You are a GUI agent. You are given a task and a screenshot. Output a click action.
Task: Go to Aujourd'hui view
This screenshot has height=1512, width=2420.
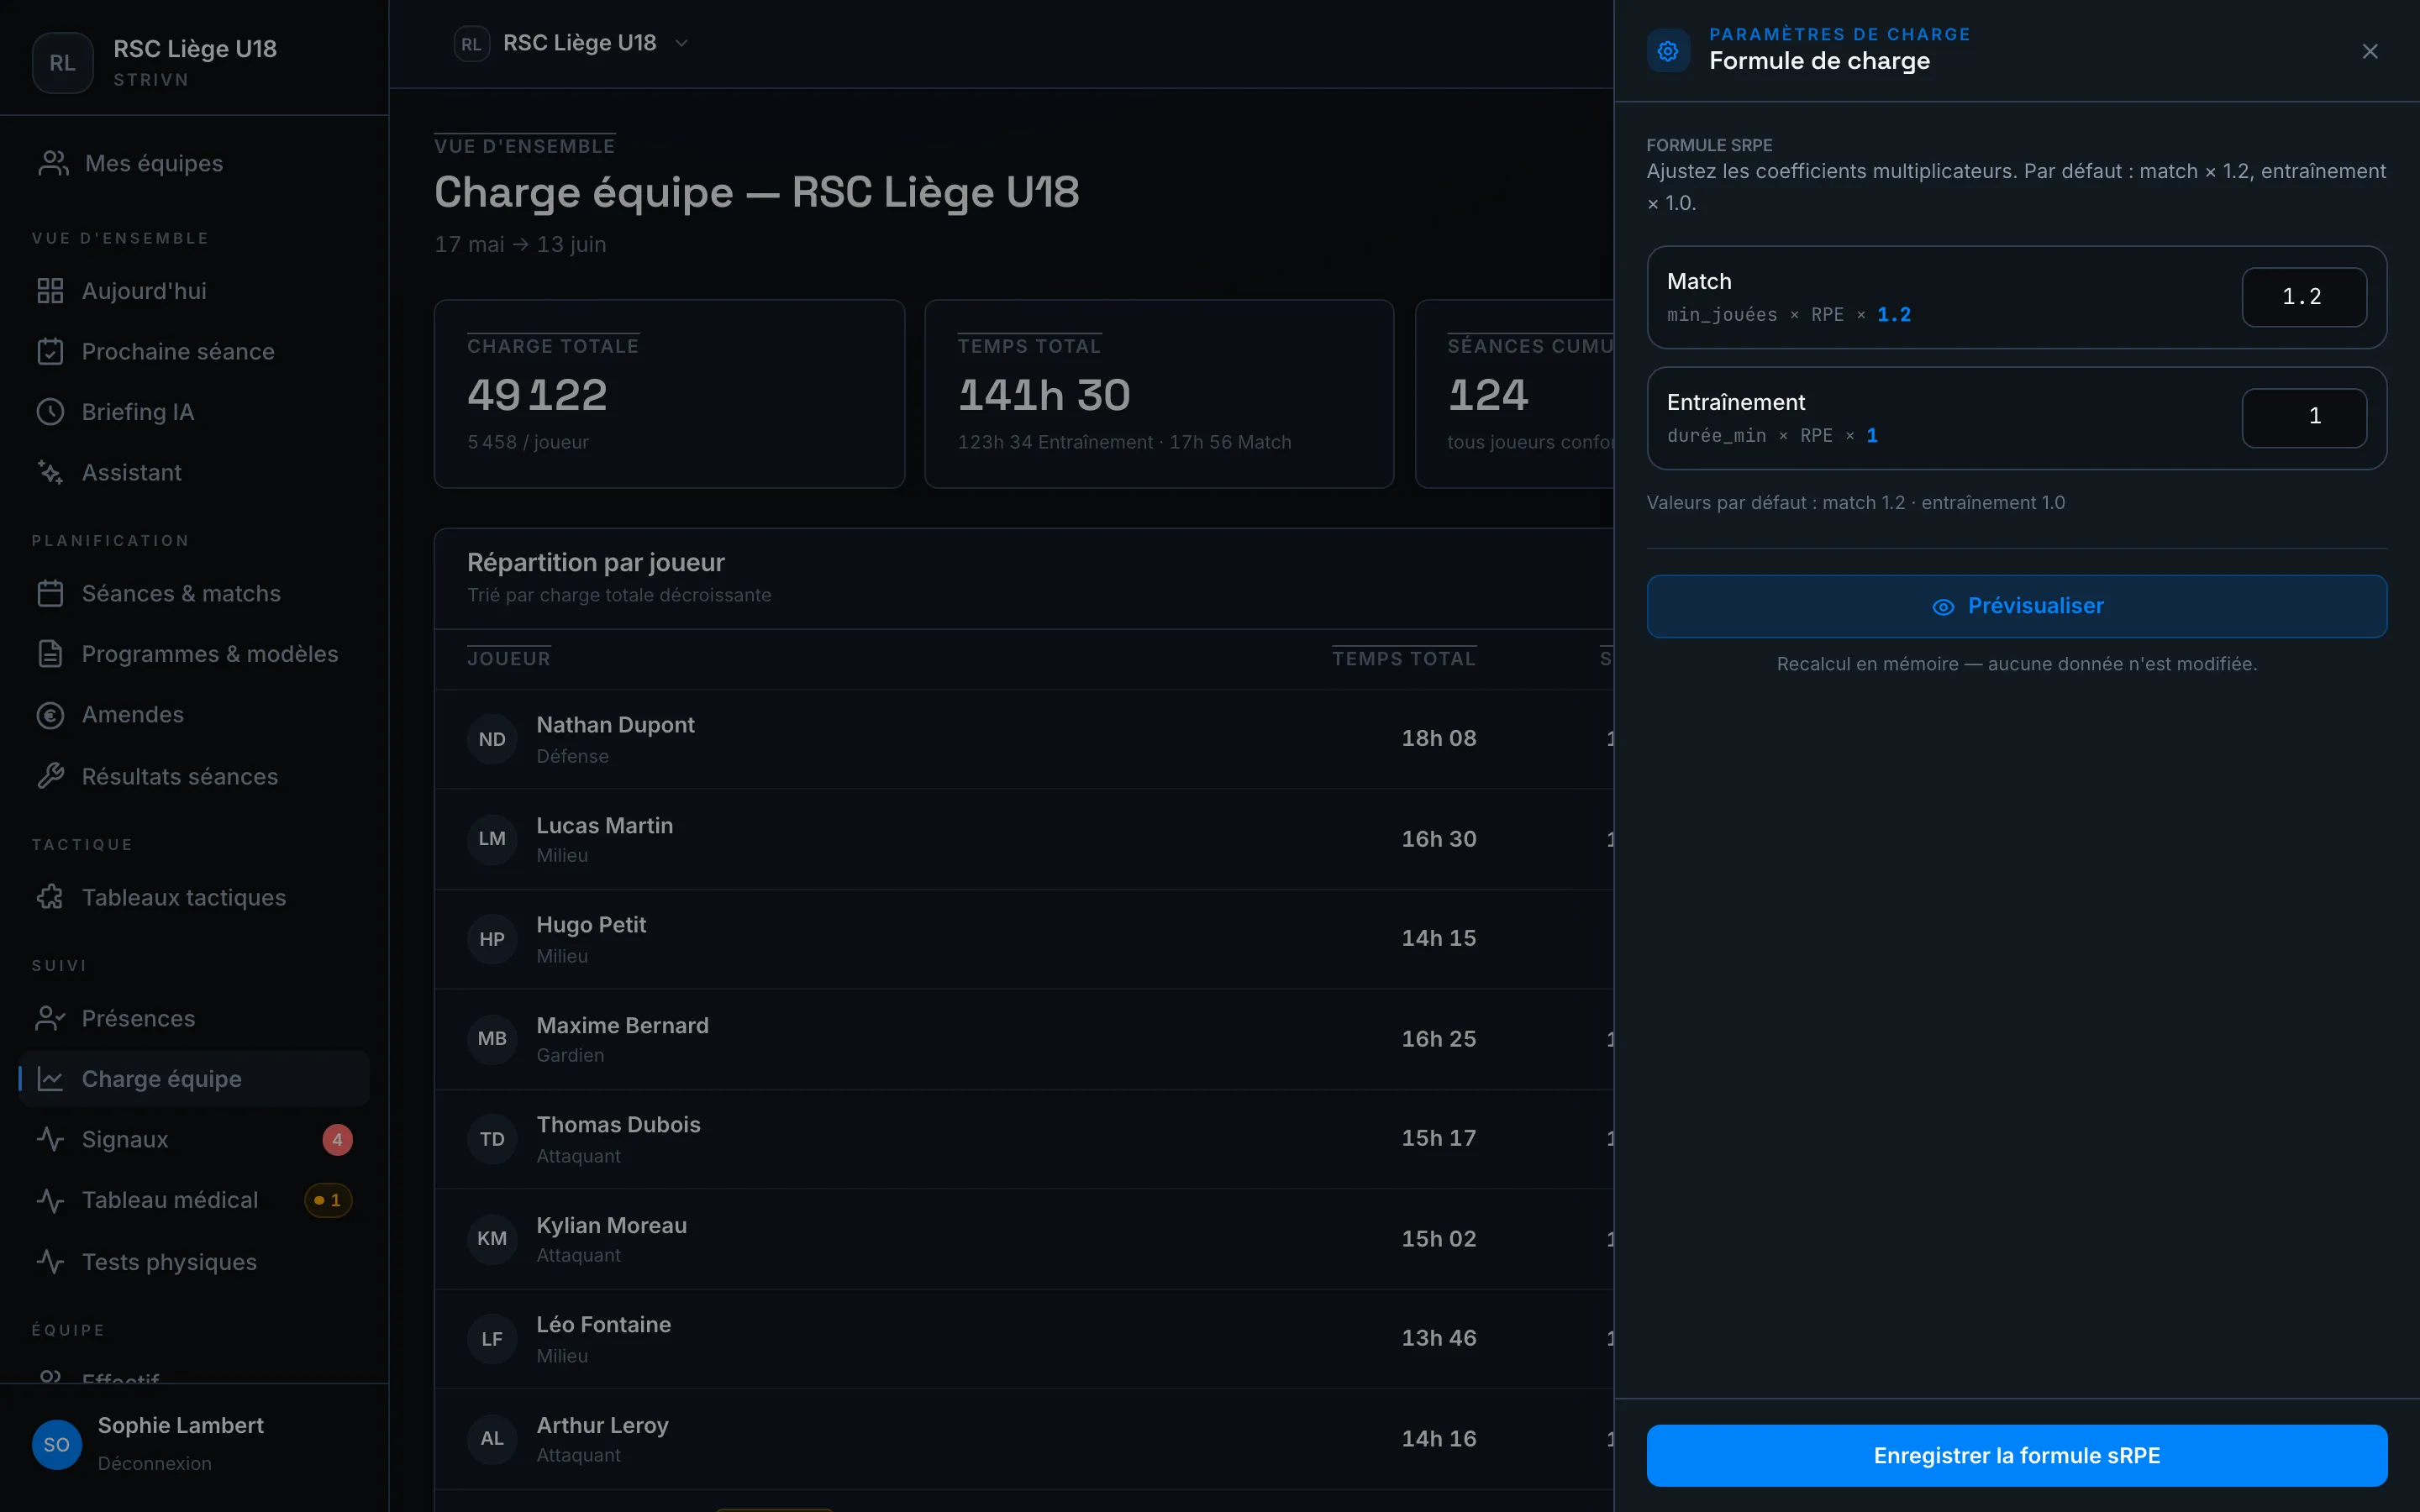tap(194, 291)
